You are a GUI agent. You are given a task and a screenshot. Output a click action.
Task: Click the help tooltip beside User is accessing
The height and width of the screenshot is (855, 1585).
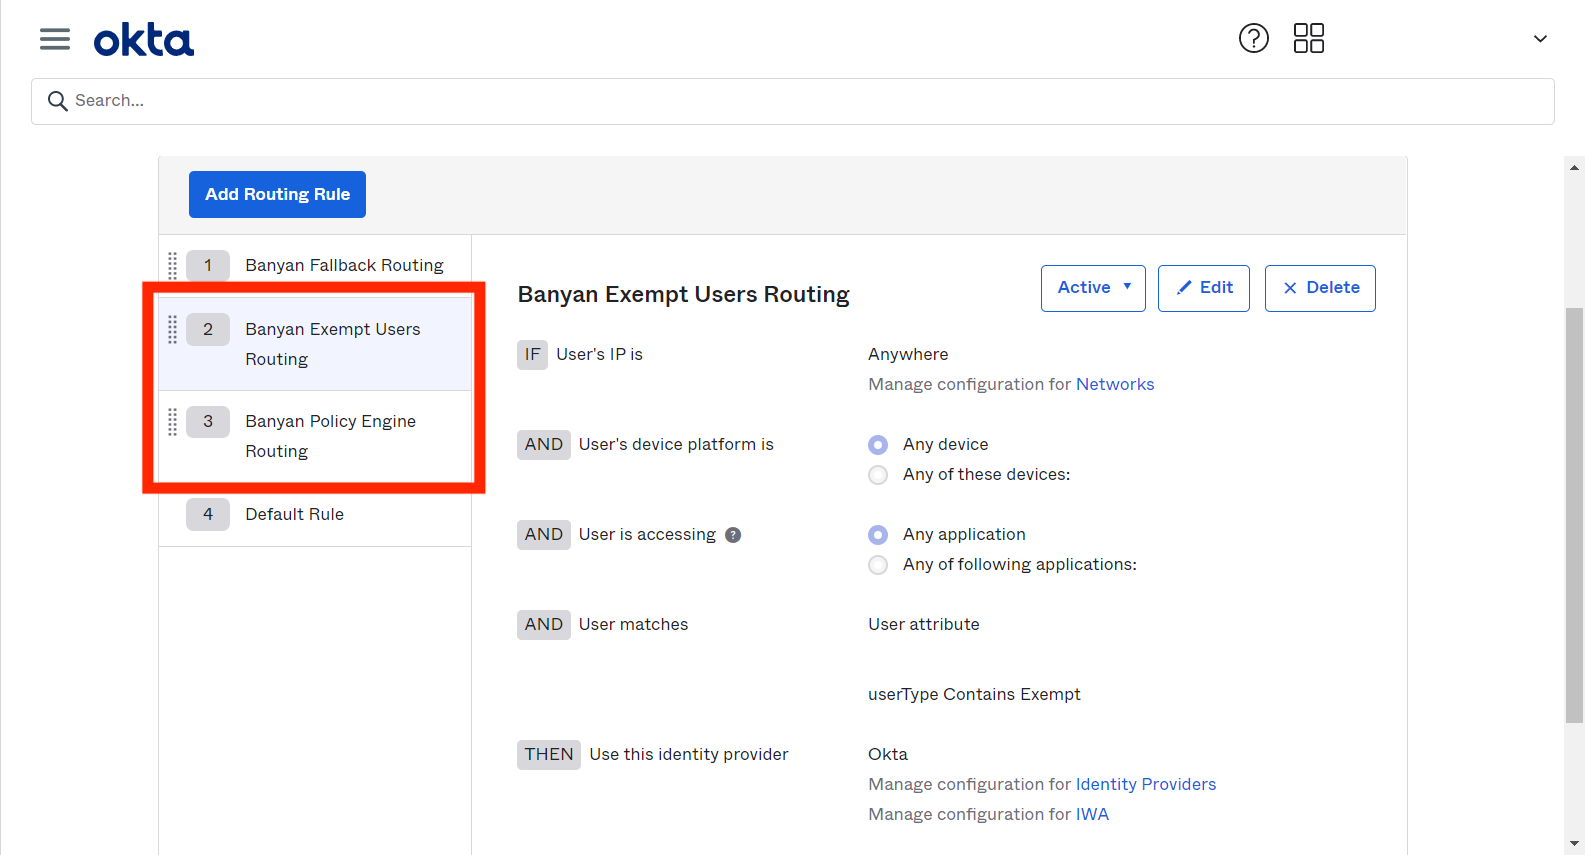(x=733, y=535)
